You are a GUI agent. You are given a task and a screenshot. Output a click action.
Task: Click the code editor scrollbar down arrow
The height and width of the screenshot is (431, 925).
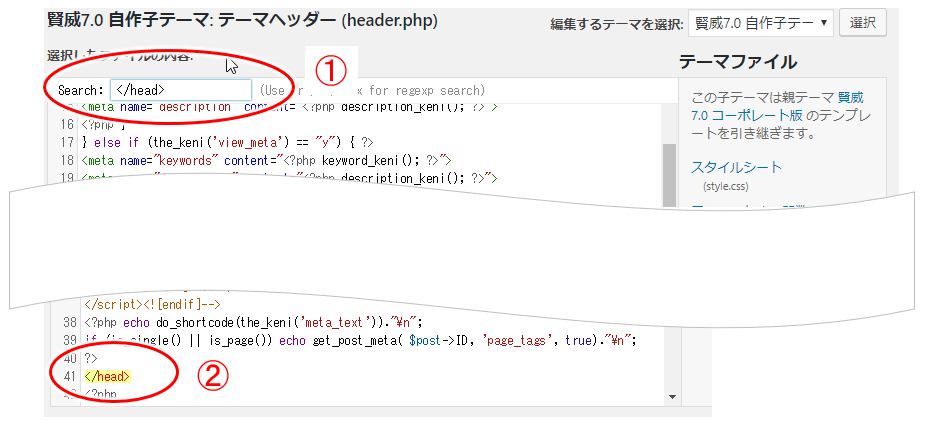point(671,397)
